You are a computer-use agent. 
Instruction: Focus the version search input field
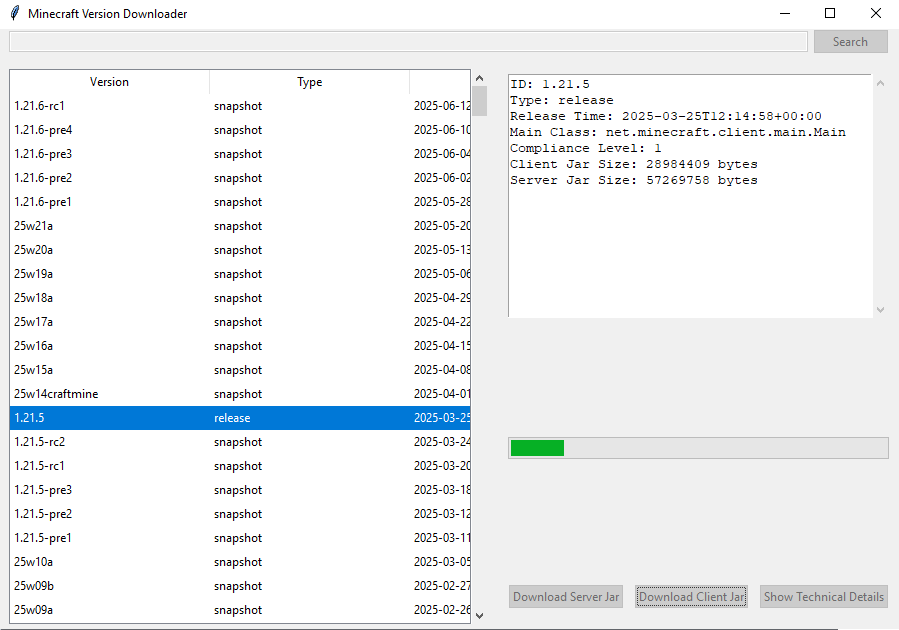[408, 42]
